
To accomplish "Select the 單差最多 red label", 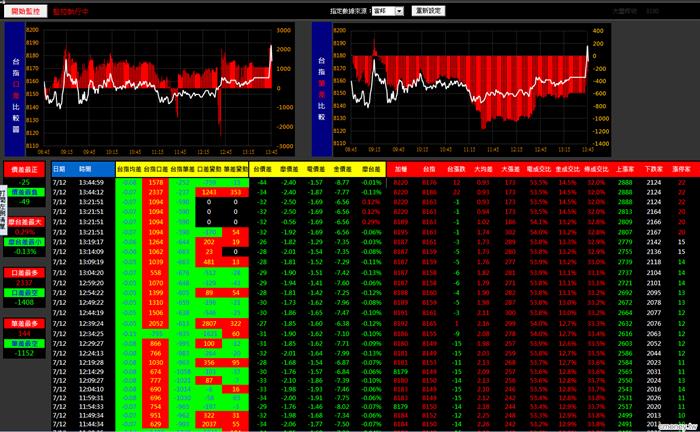I will 25,324.
